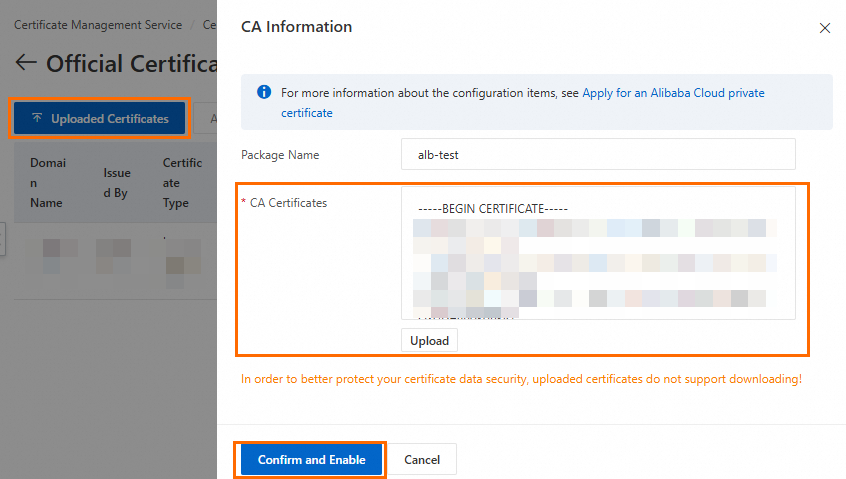Click the back arrow beside Official Certificates

26,63
